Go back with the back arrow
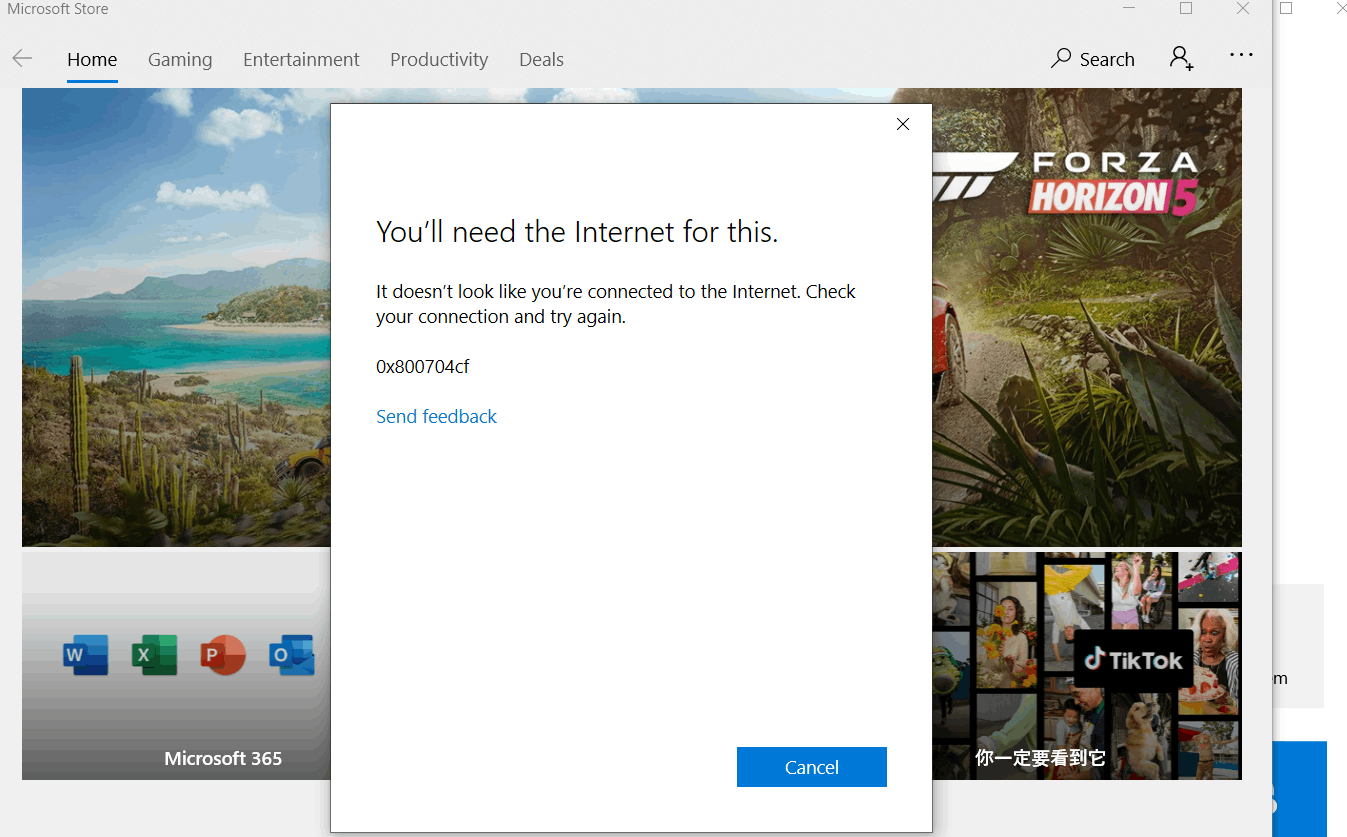Viewport: 1347px width, 837px height. (x=22, y=59)
